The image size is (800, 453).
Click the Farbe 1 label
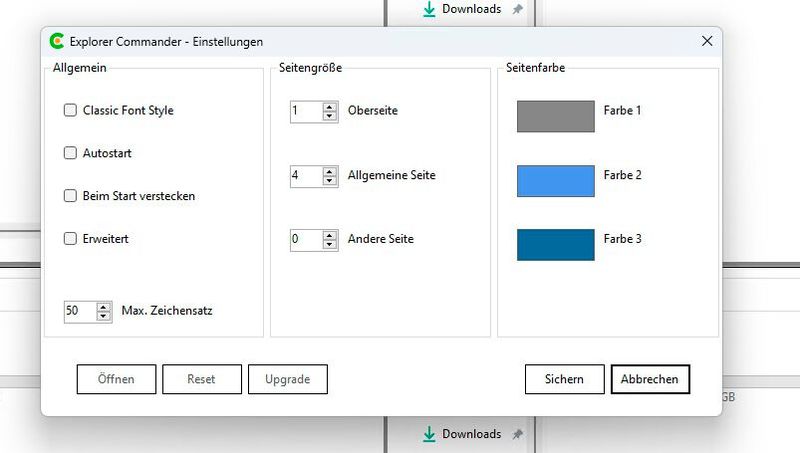pos(622,110)
